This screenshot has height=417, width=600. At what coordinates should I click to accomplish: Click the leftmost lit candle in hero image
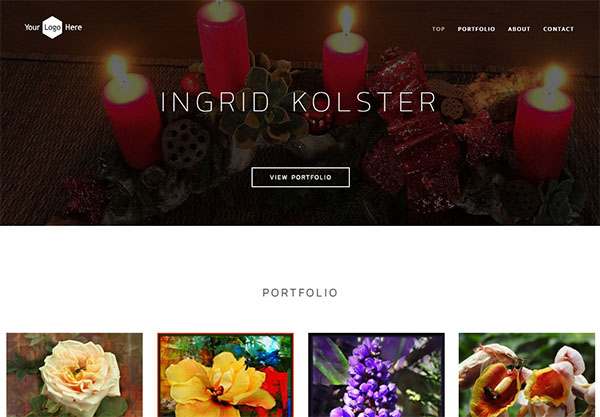click(132, 115)
